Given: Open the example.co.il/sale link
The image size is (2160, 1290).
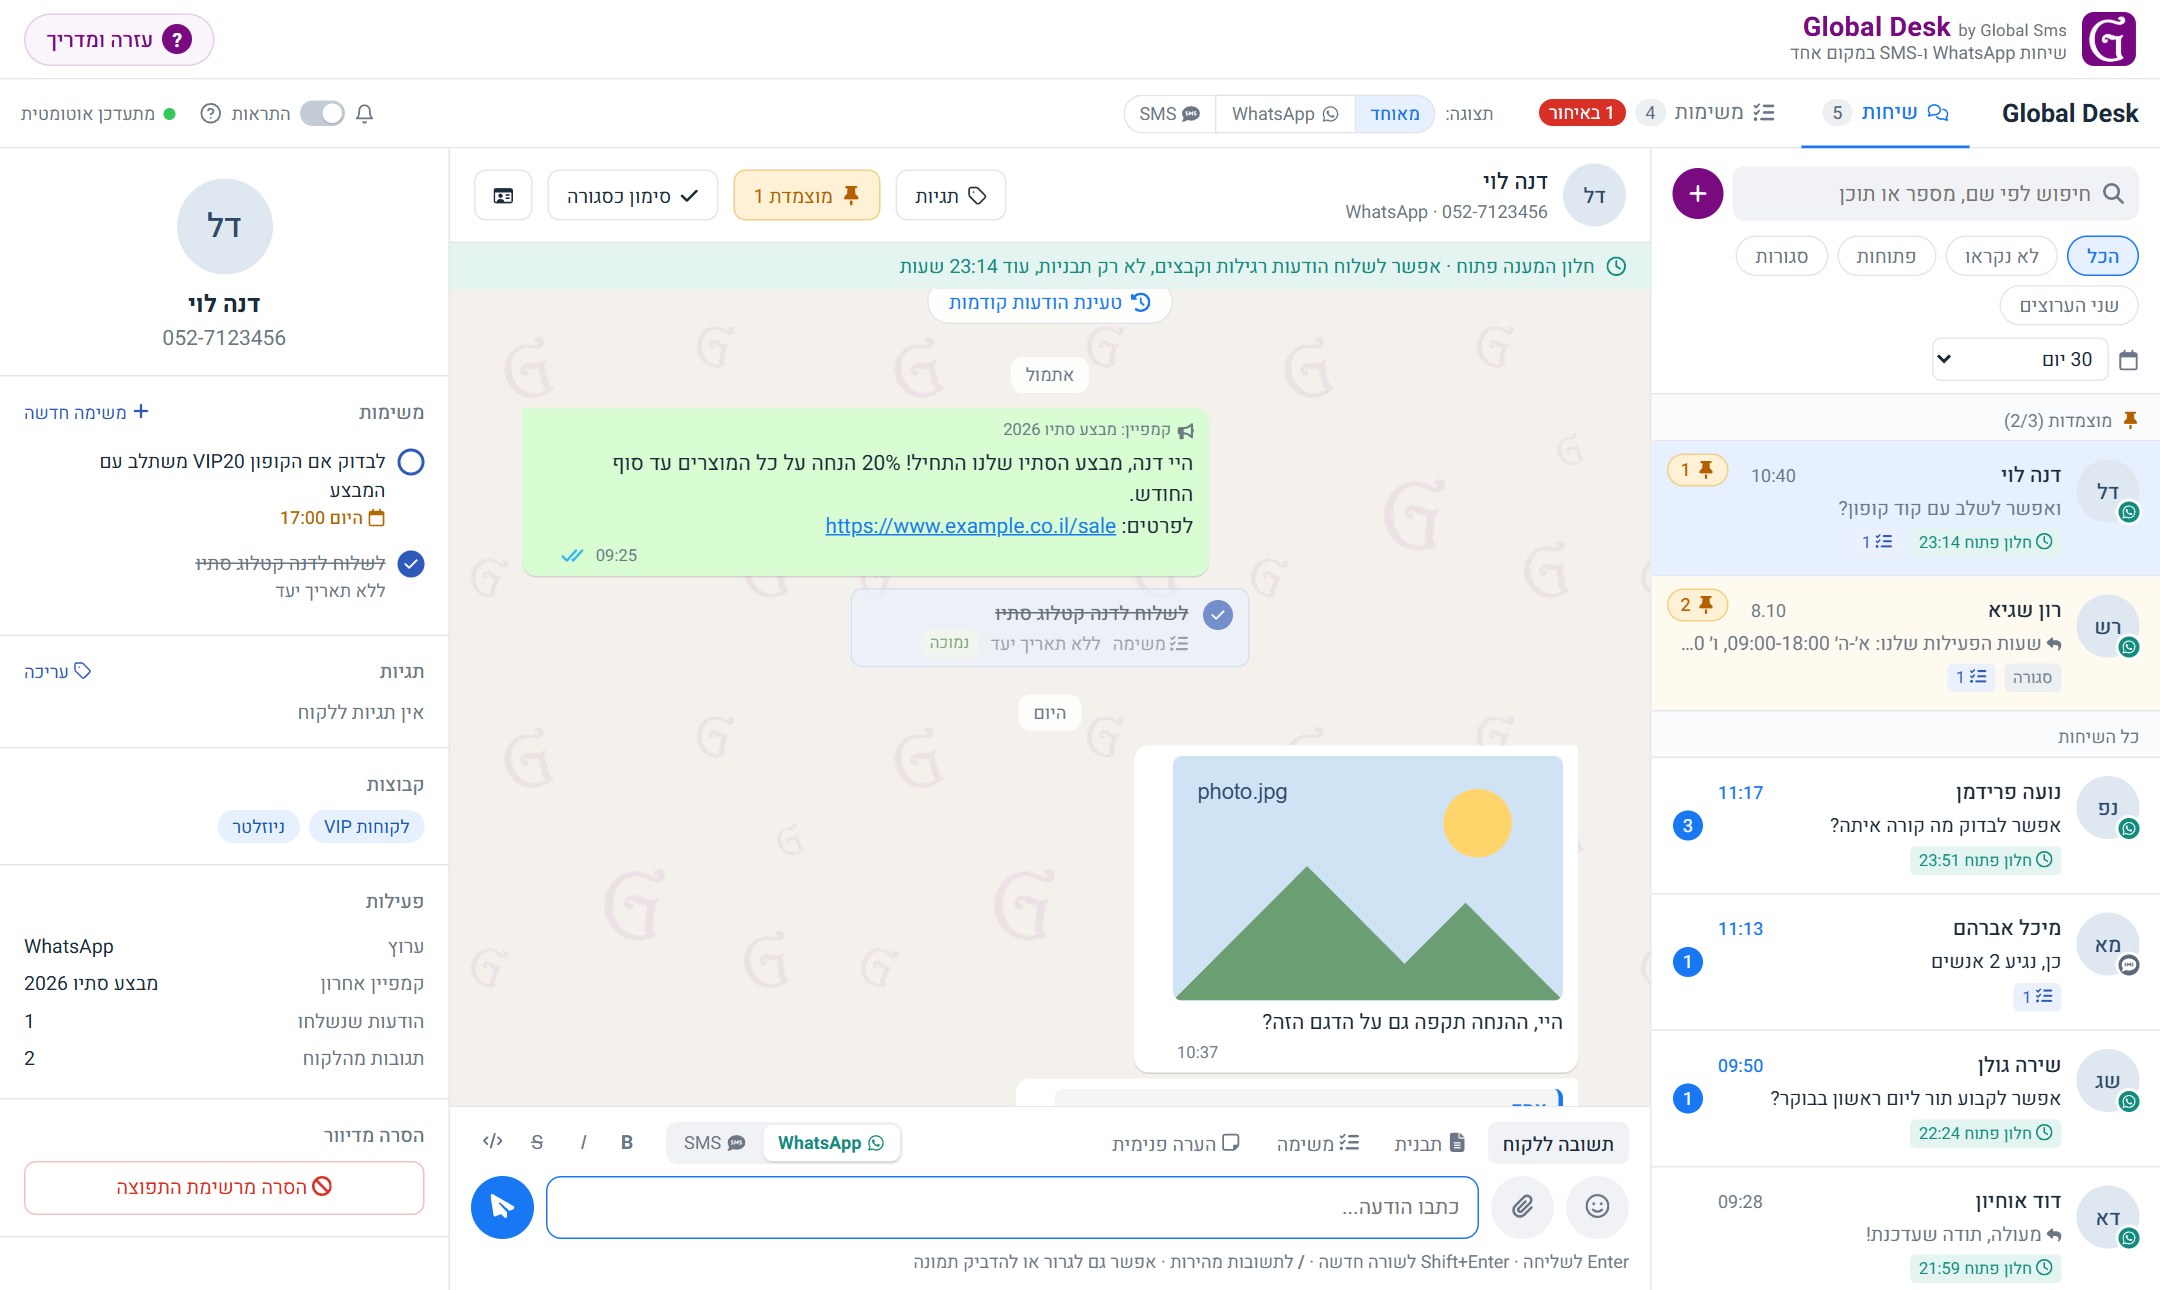Looking at the screenshot, I should tap(970, 526).
